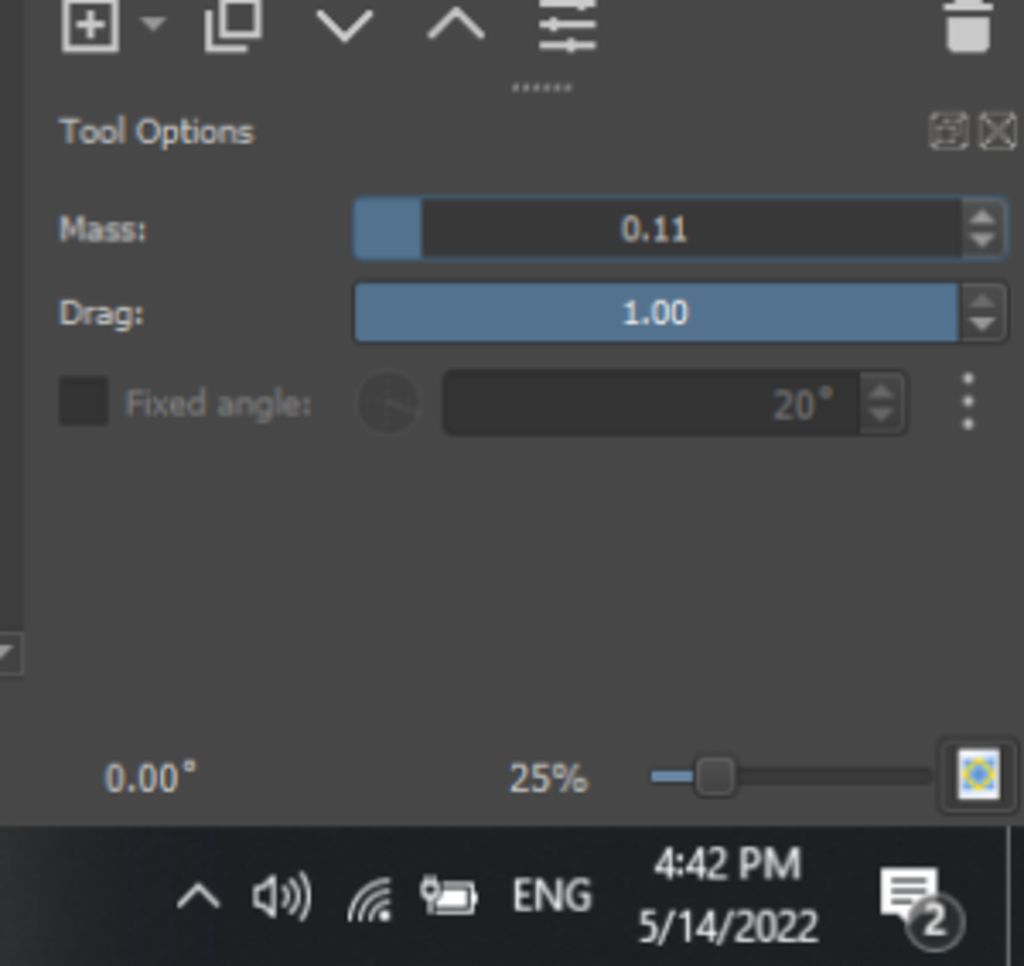The image size is (1024, 966).
Task: Open the three-dot angle options menu
Action: tap(967, 402)
